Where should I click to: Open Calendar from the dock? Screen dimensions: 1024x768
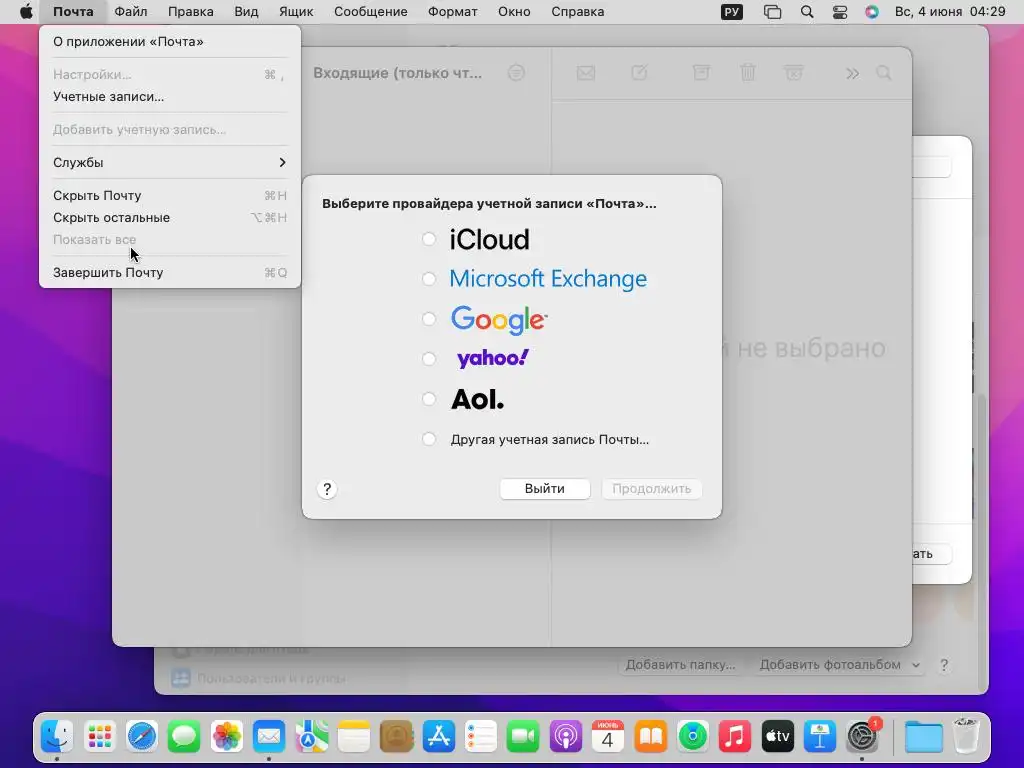[x=608, y=737]
